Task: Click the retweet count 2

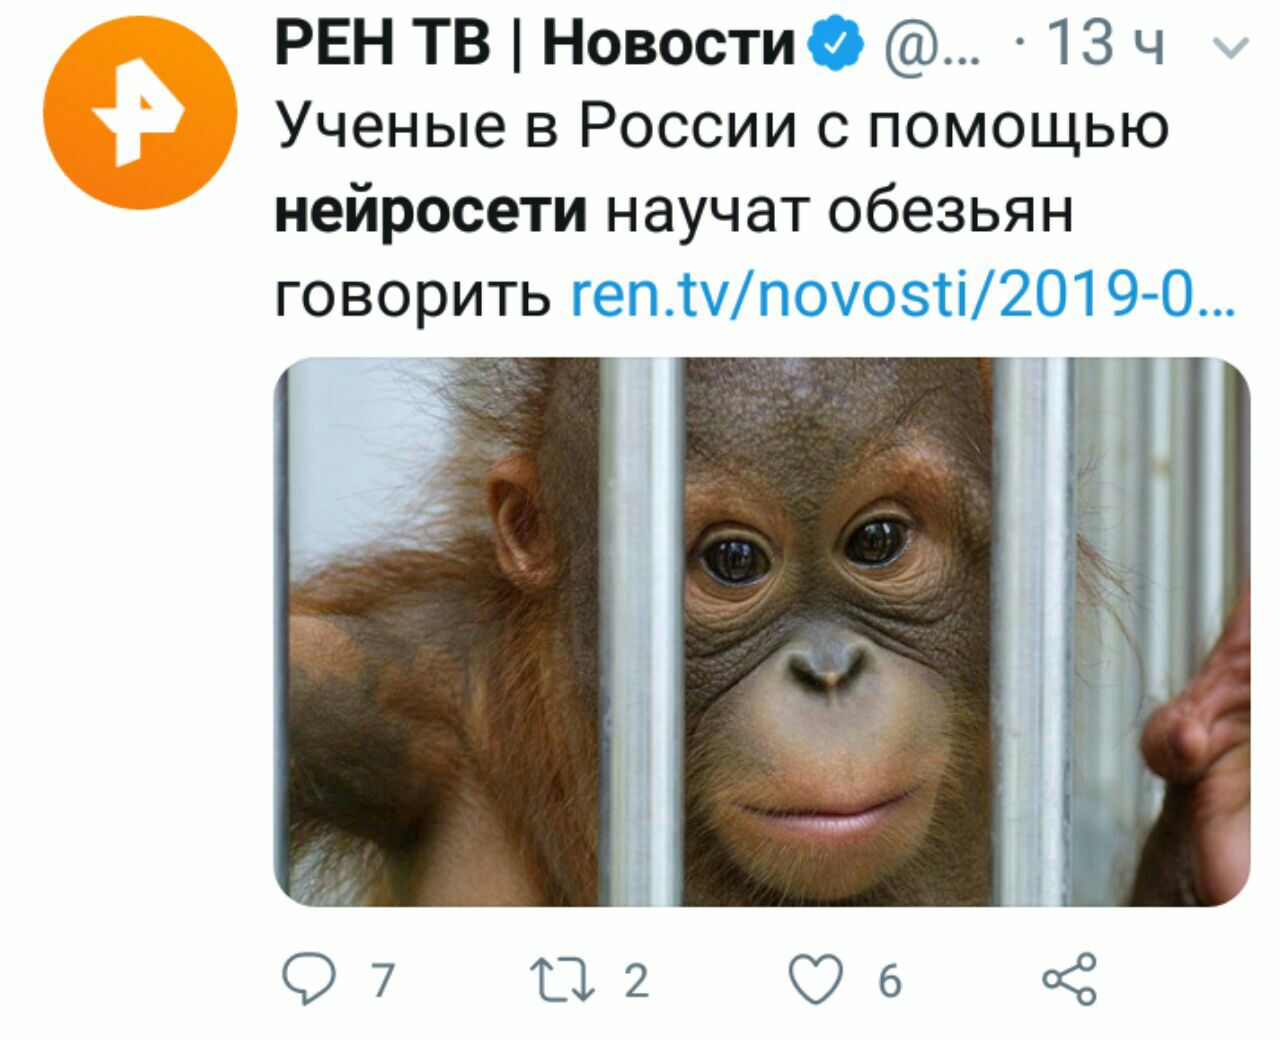Action: [637, 980]
